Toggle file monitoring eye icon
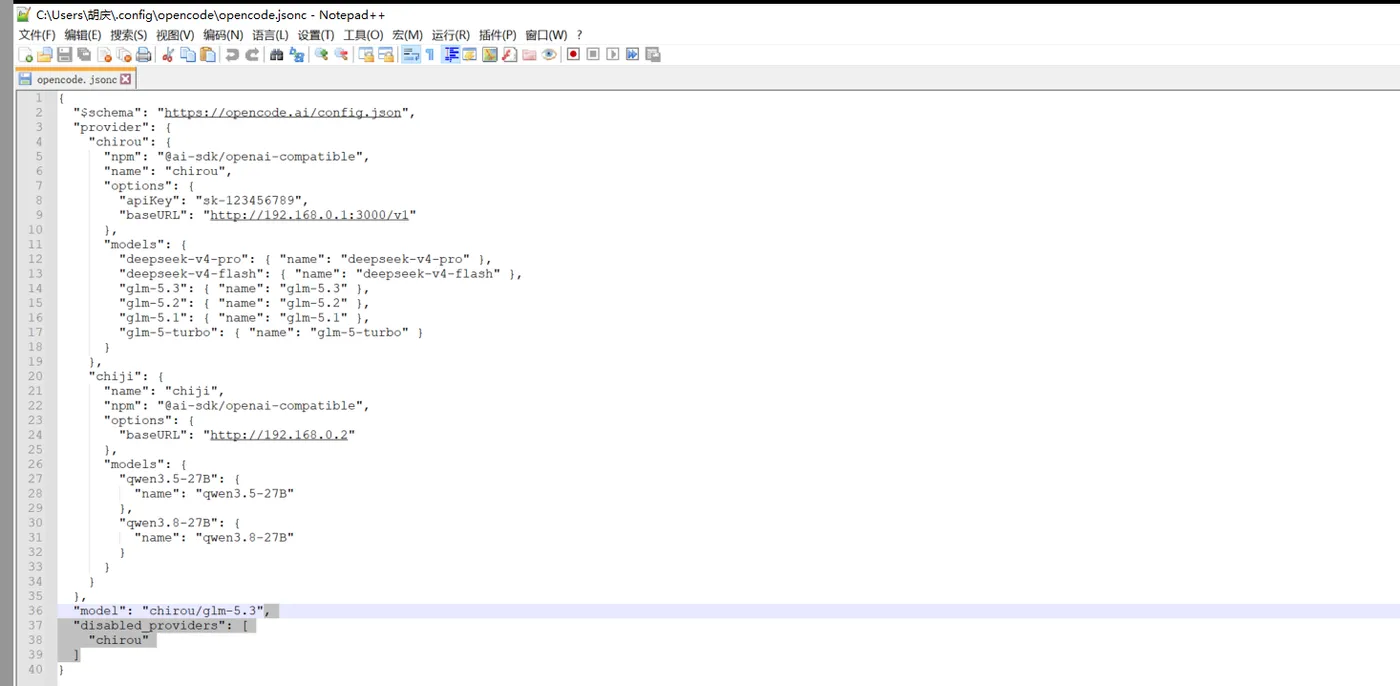The image size is (1400, 686). click(549, 54)
